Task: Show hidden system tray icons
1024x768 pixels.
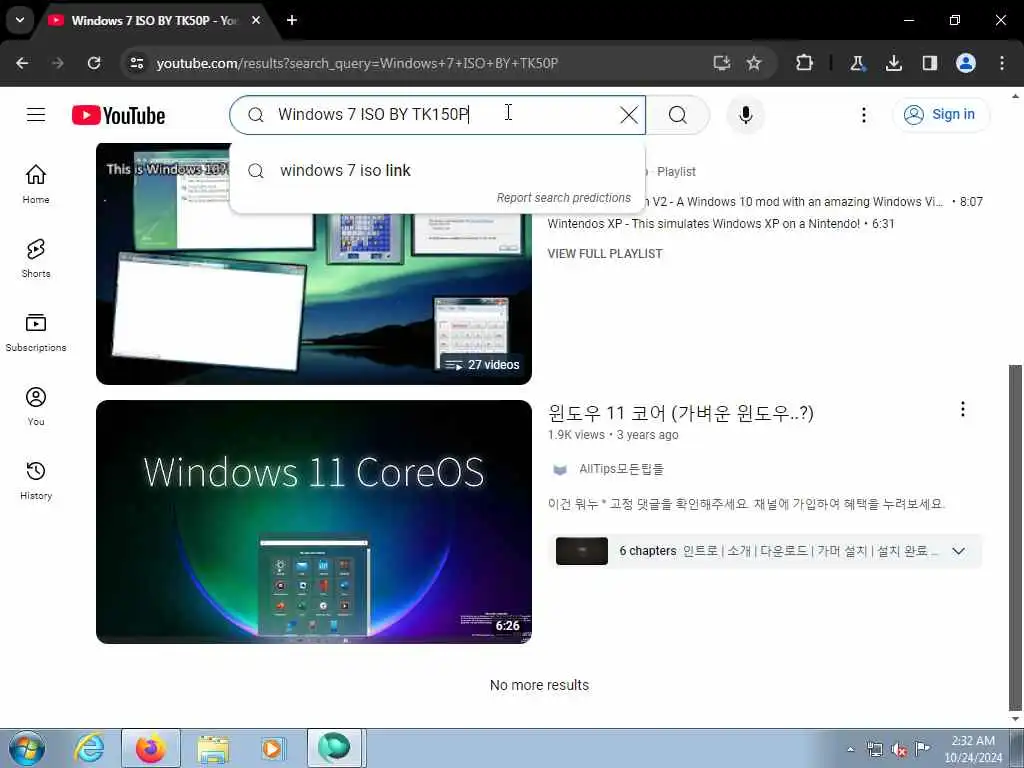Action: 850,749
